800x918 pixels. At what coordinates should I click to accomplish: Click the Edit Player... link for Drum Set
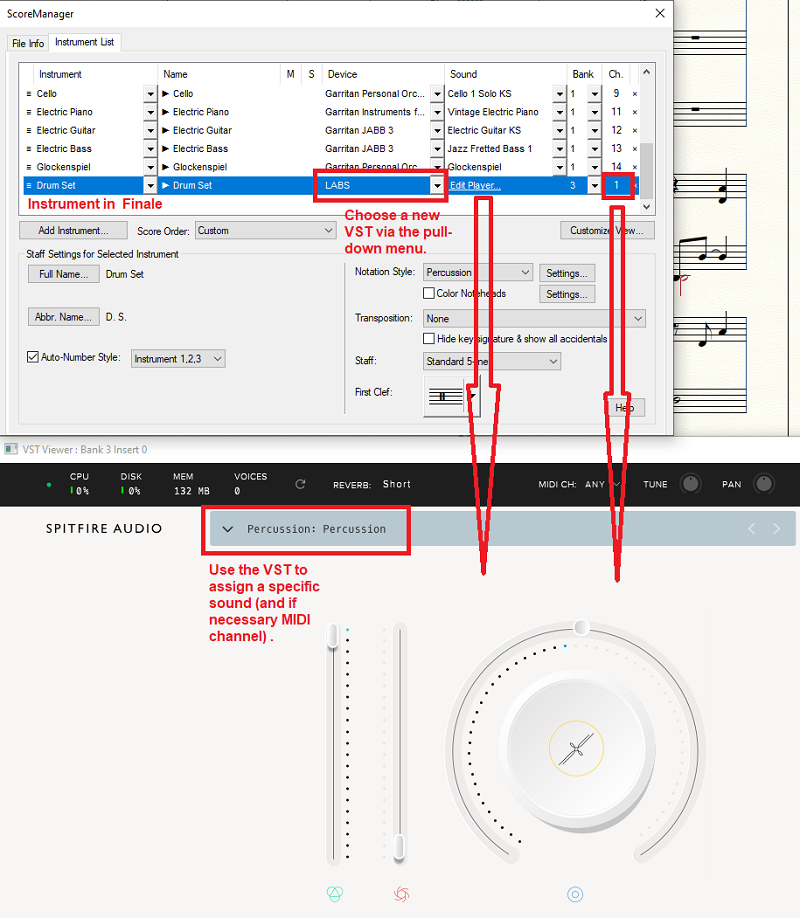click(x=475, y=186)
